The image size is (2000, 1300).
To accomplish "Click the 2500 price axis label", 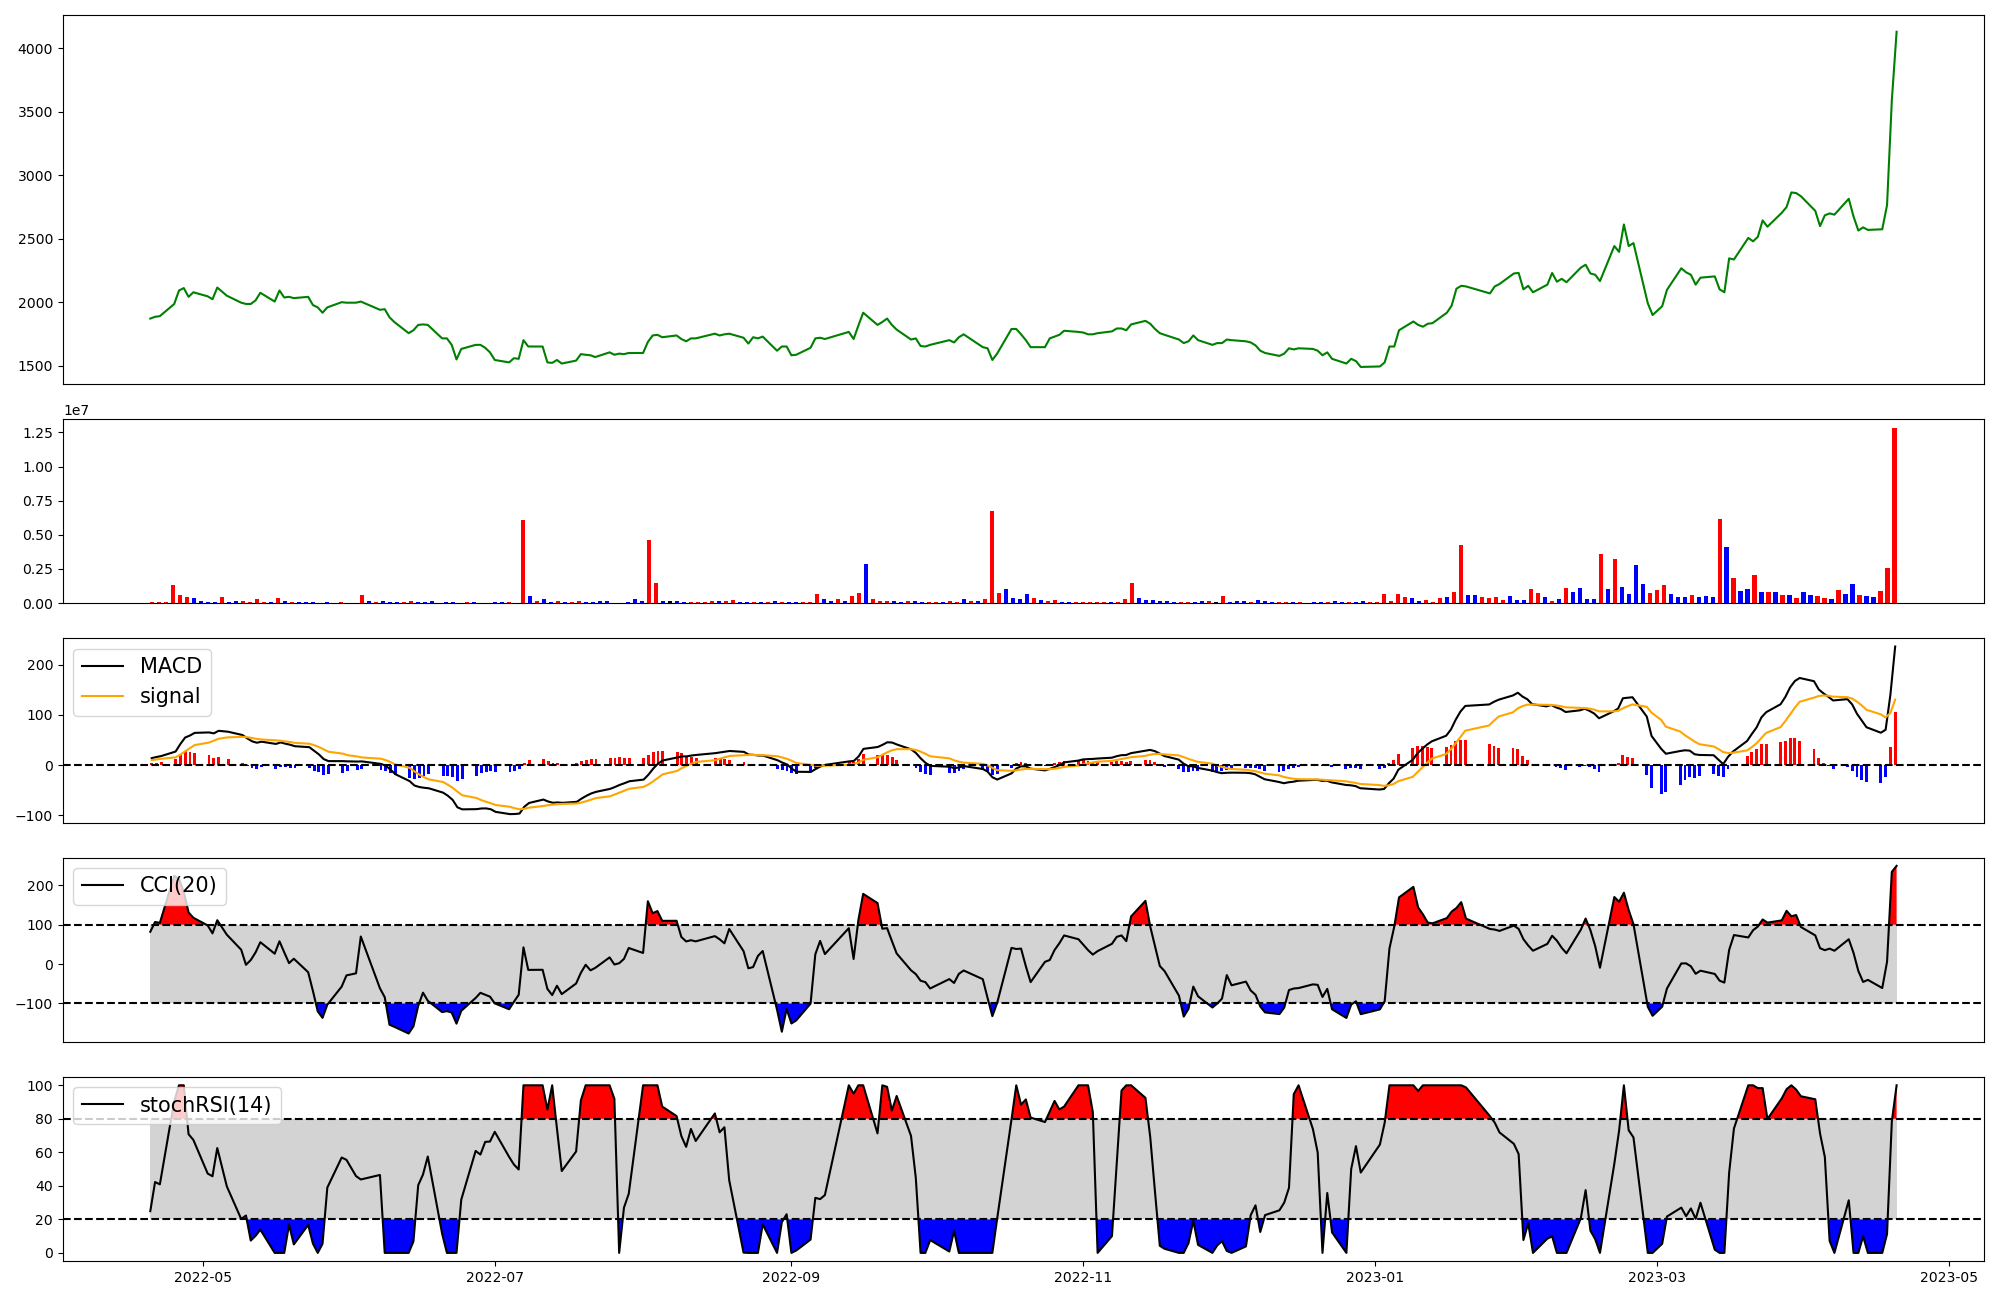I will coord(36,239).
